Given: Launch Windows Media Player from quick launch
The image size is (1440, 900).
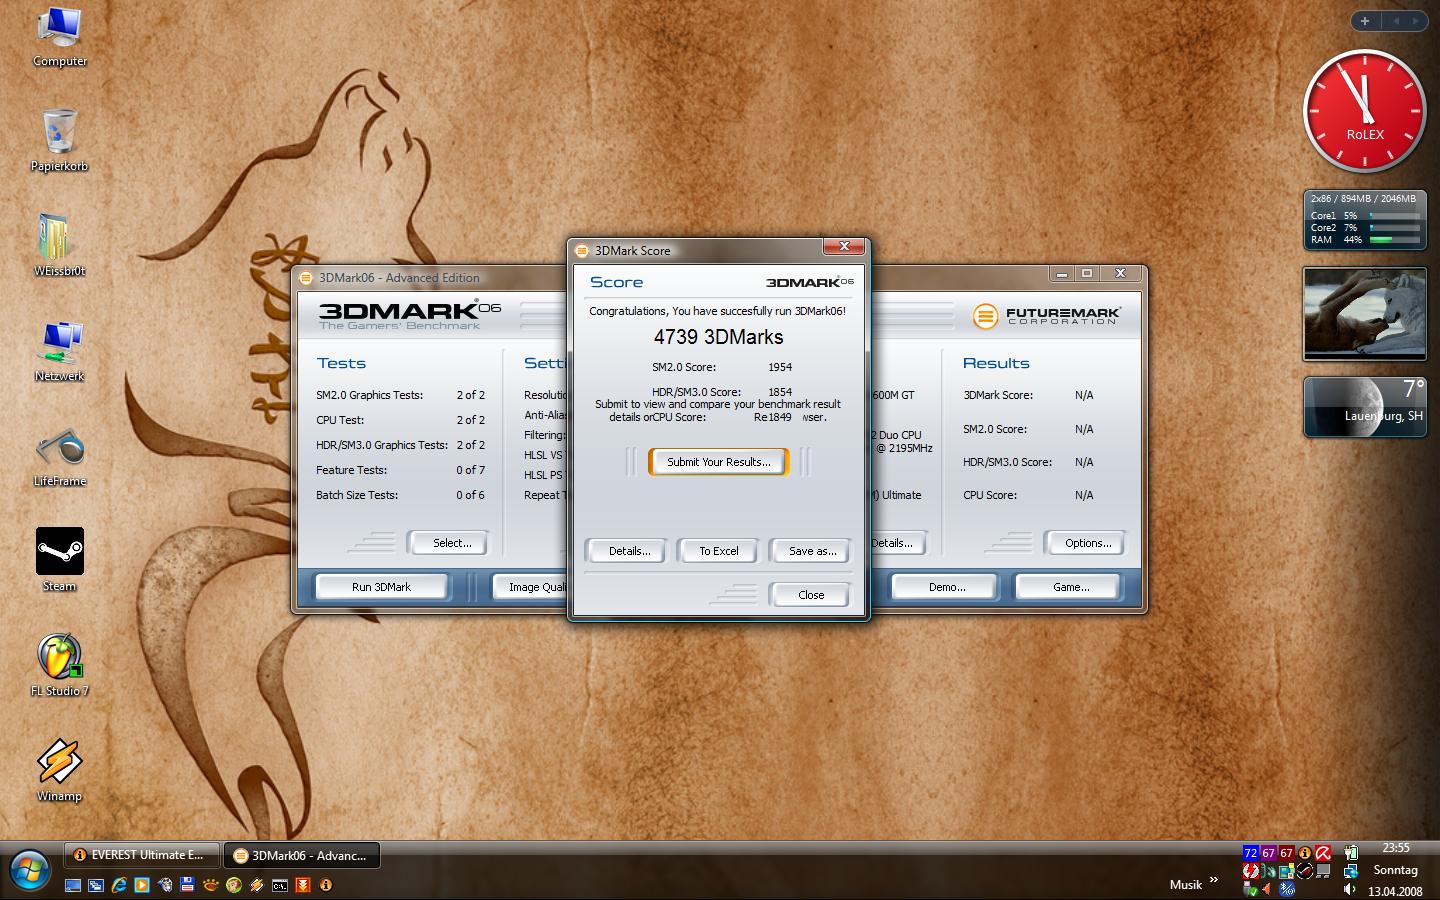Looking at the screenshot, I should point(142,885).
